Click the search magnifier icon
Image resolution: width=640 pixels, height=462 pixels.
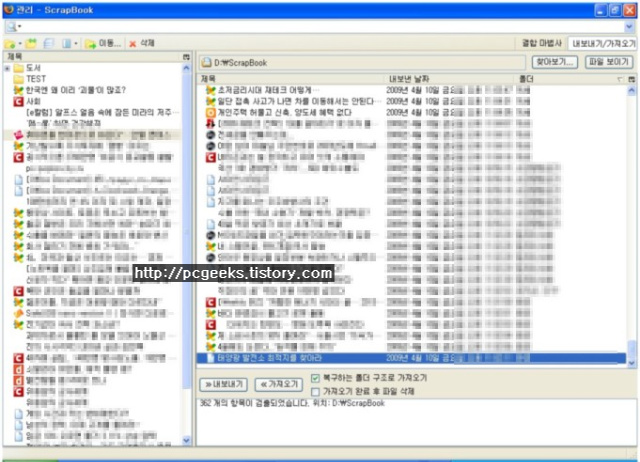click(x=12, y=27)
